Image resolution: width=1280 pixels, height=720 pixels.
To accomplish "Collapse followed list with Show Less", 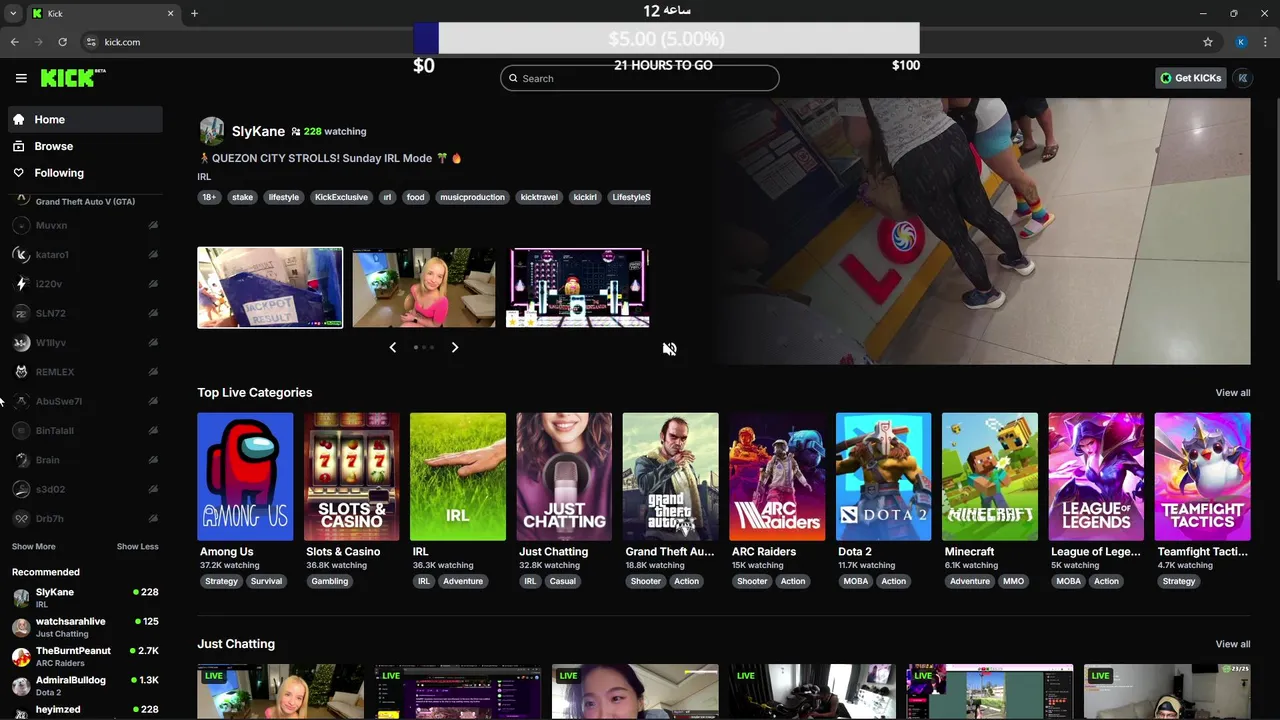I will pos(138,547).
